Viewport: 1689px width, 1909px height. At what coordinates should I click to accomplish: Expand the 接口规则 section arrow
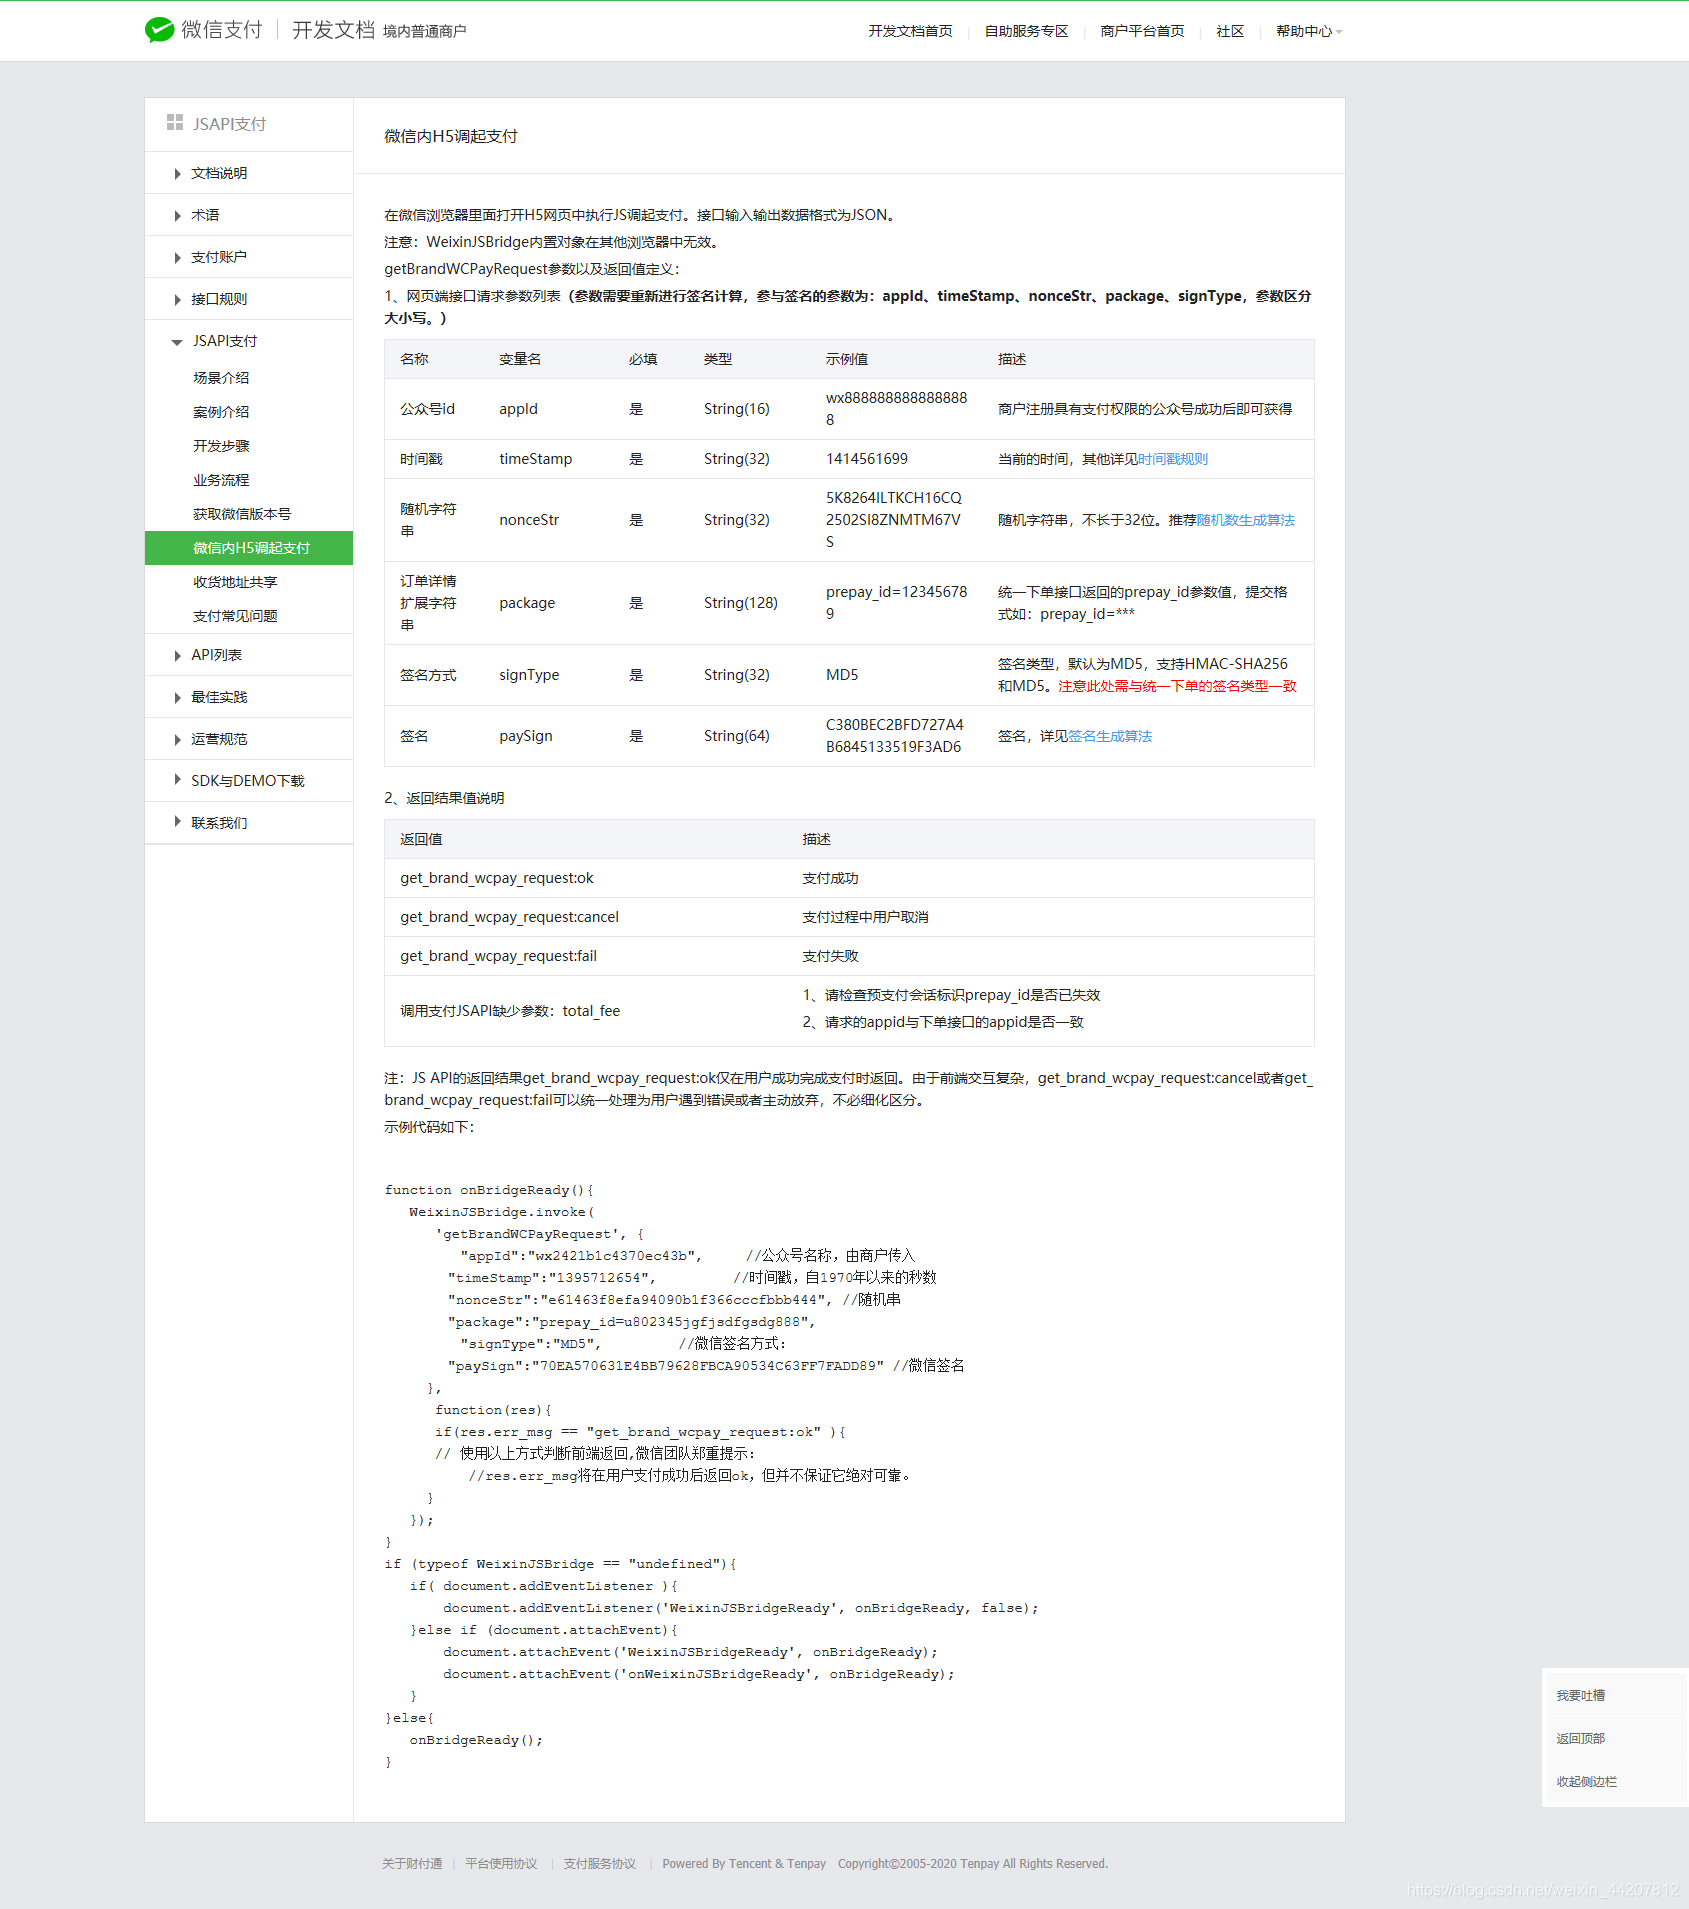coord(177,300)
